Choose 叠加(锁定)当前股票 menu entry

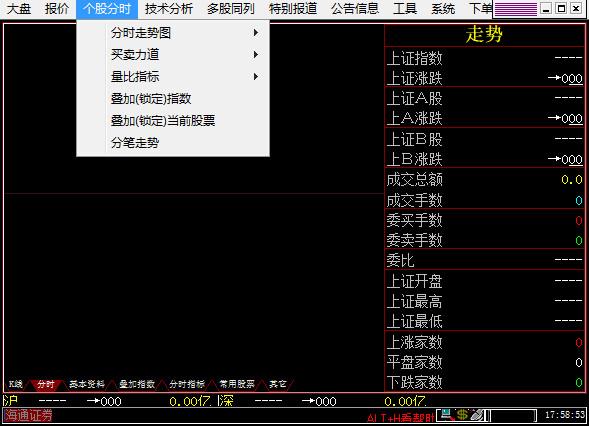coord(173,121)
